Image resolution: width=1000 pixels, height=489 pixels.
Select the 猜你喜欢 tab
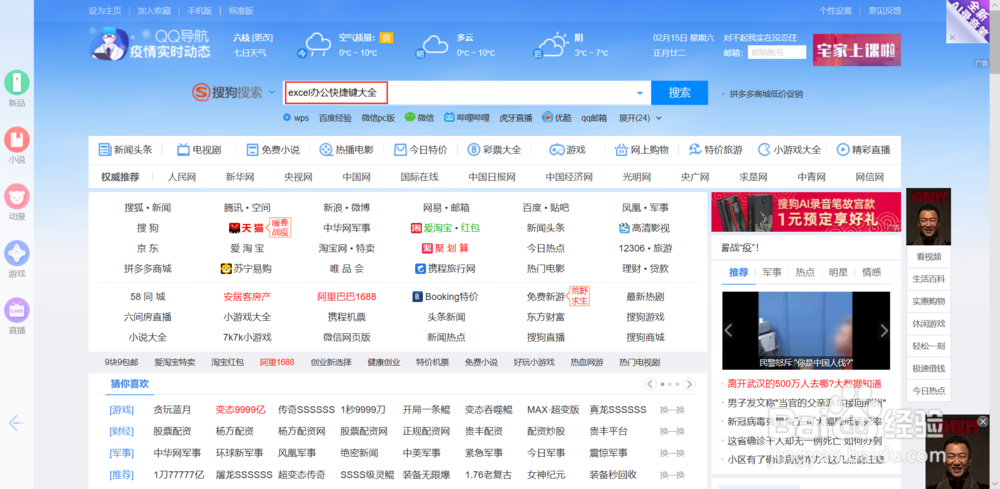tap(129, 384)
